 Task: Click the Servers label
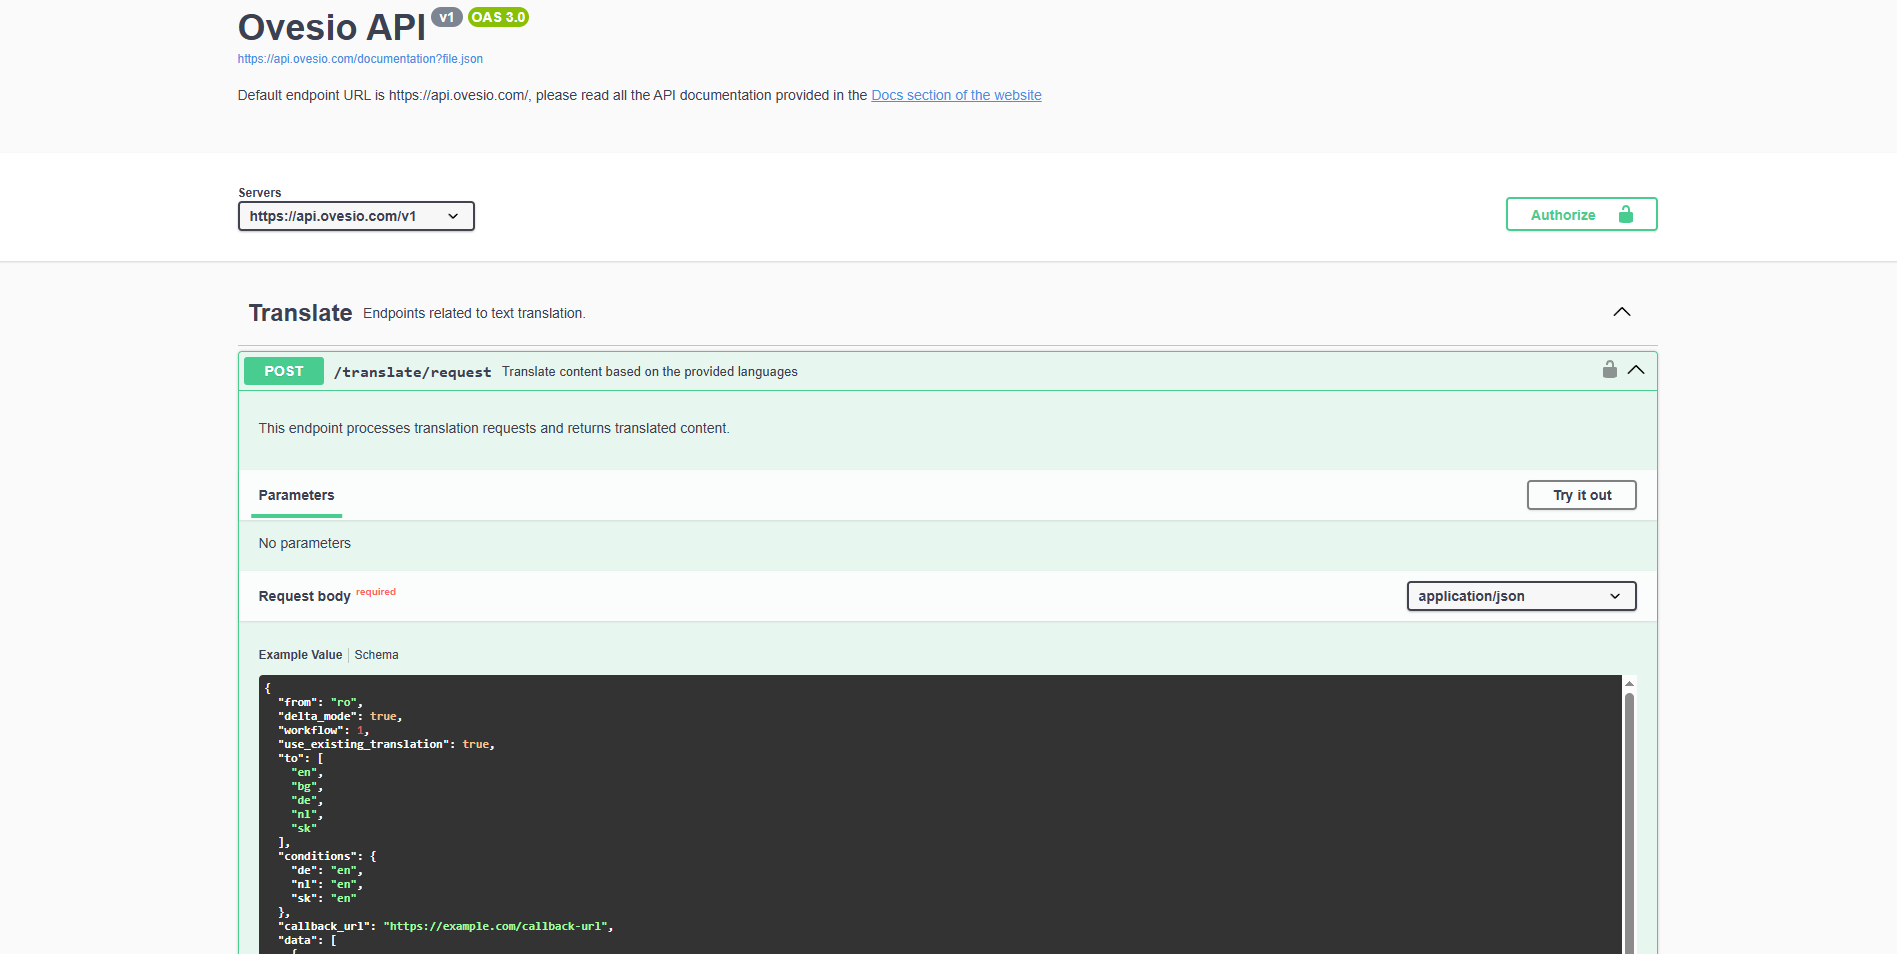[260, 193]
